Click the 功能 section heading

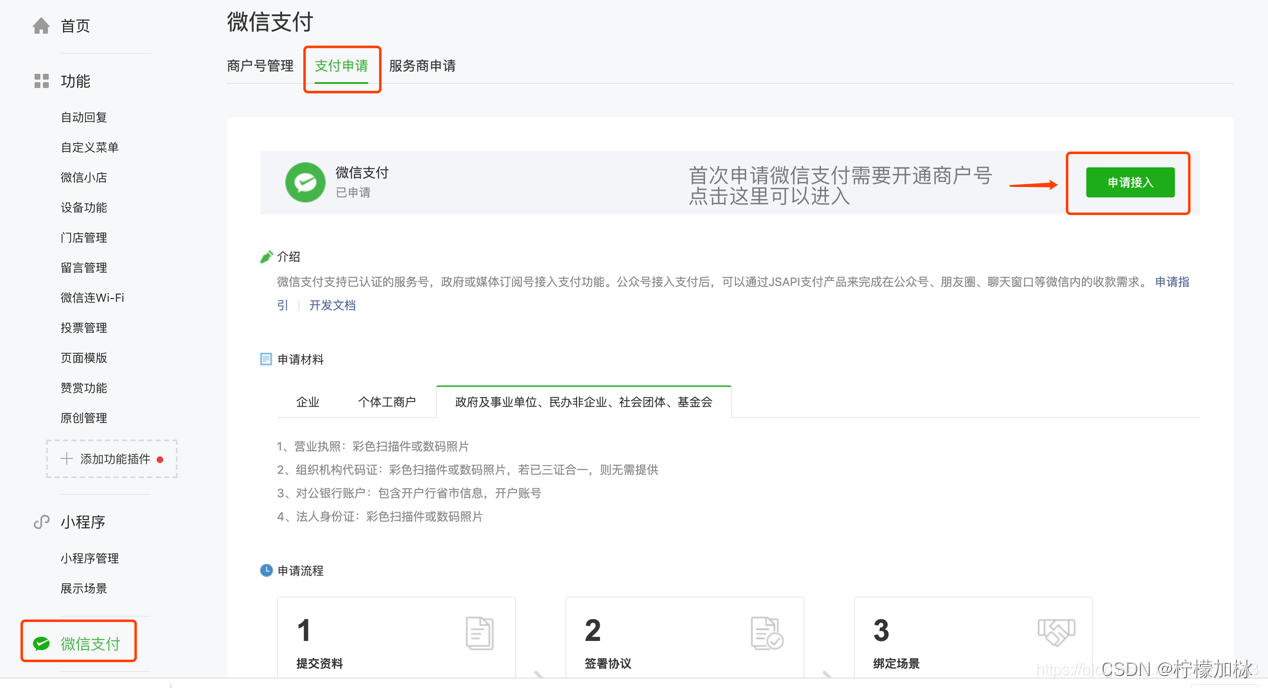pyautogui.click(x=75, y=81)
